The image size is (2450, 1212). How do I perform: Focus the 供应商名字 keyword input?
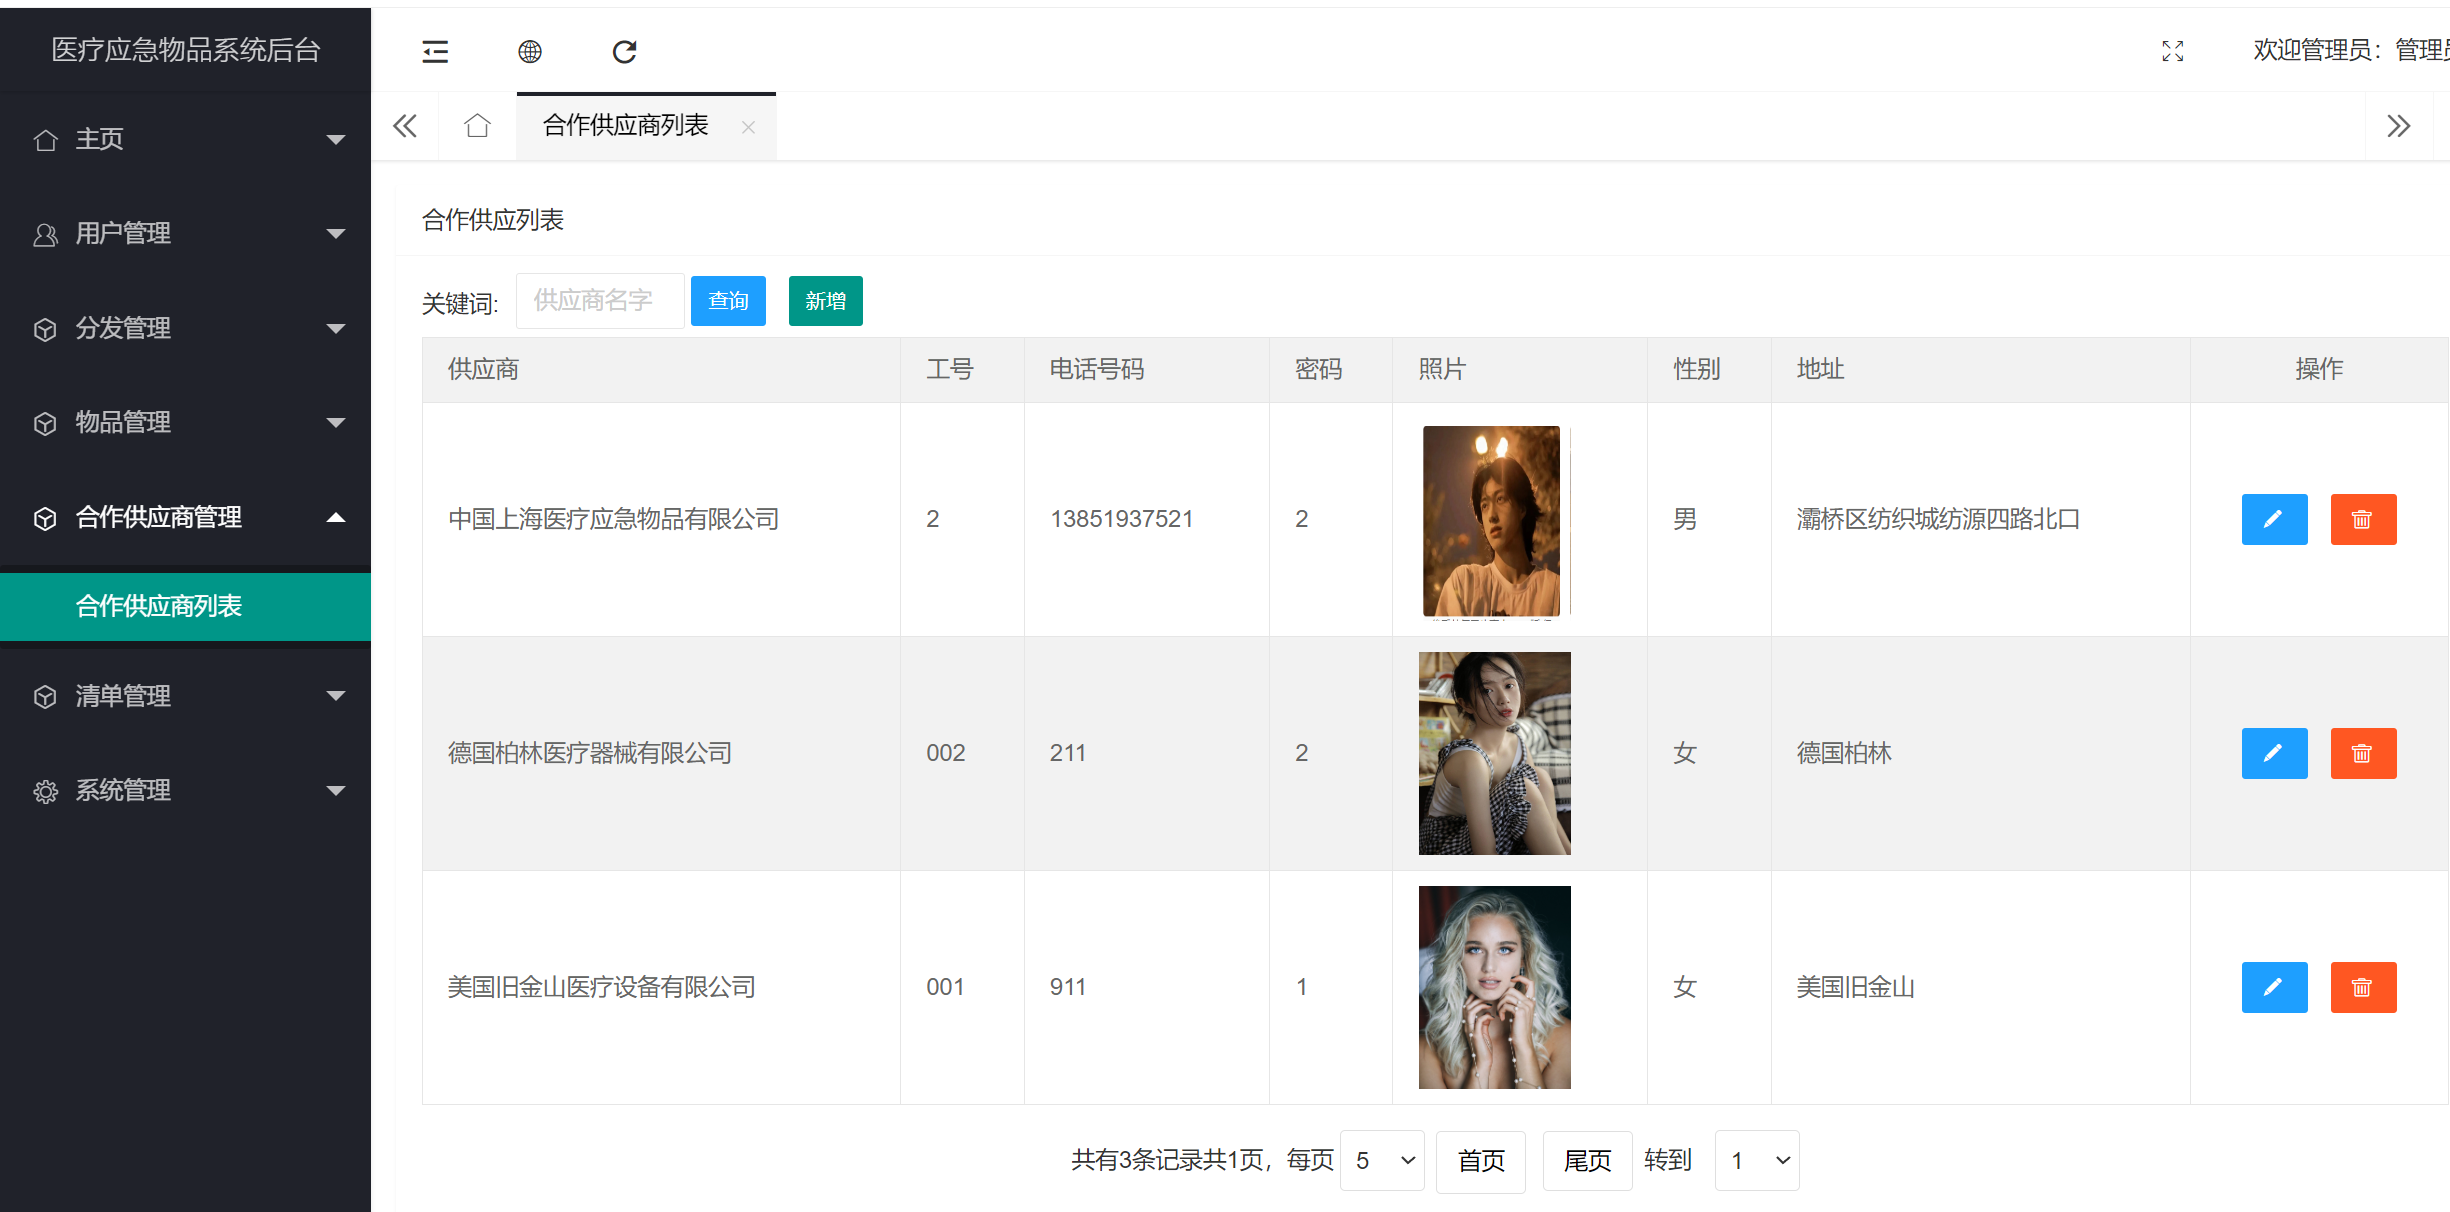point(599,301)
